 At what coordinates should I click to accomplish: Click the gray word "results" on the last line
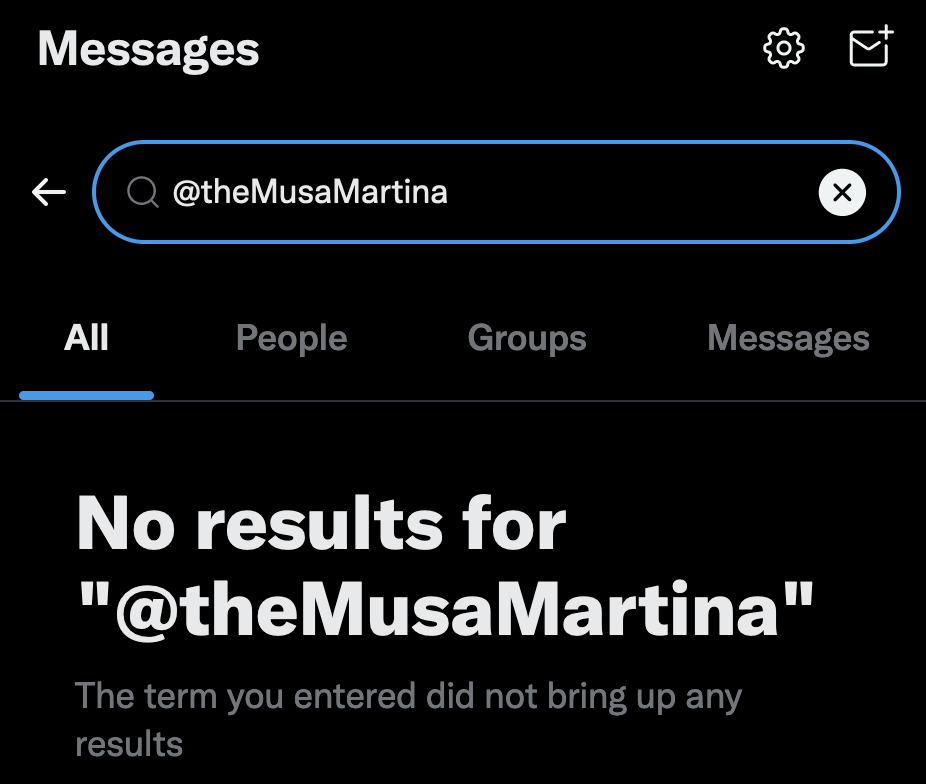(x=129, y=744)
